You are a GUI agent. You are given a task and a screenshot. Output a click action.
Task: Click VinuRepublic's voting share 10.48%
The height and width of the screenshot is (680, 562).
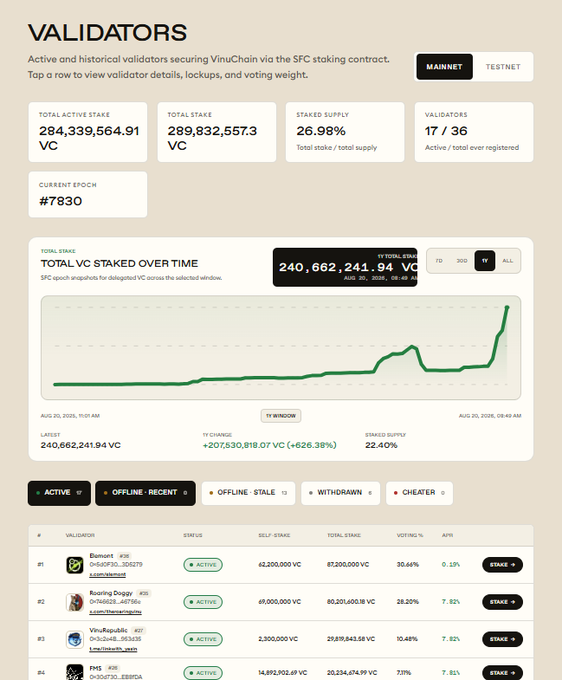coord(407,639)
